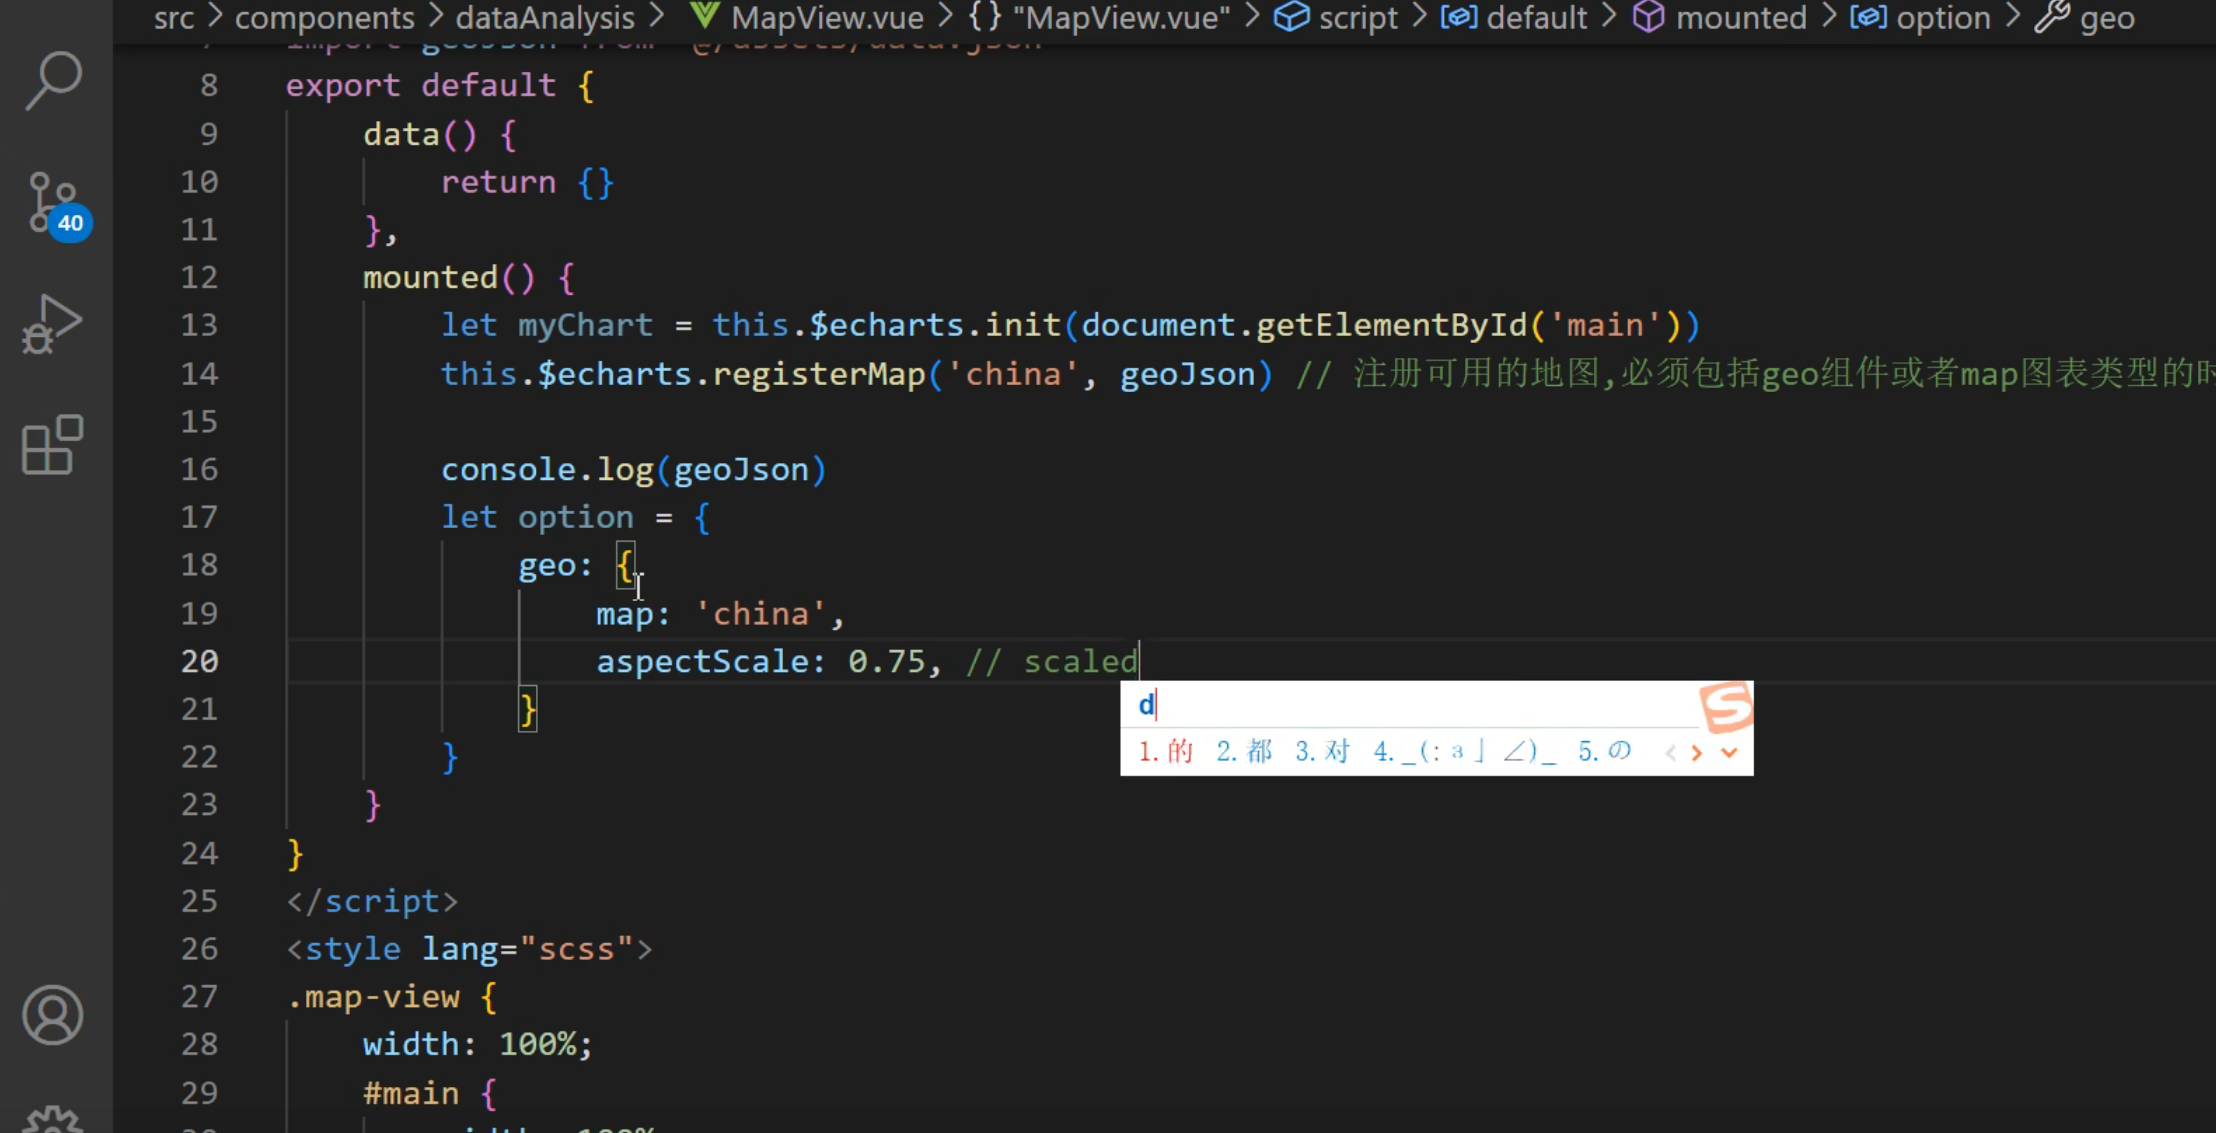This screenshot has width=2216, height=1133.
Task: Open the Search view in activity bar
Action: [x=53, y=80]
